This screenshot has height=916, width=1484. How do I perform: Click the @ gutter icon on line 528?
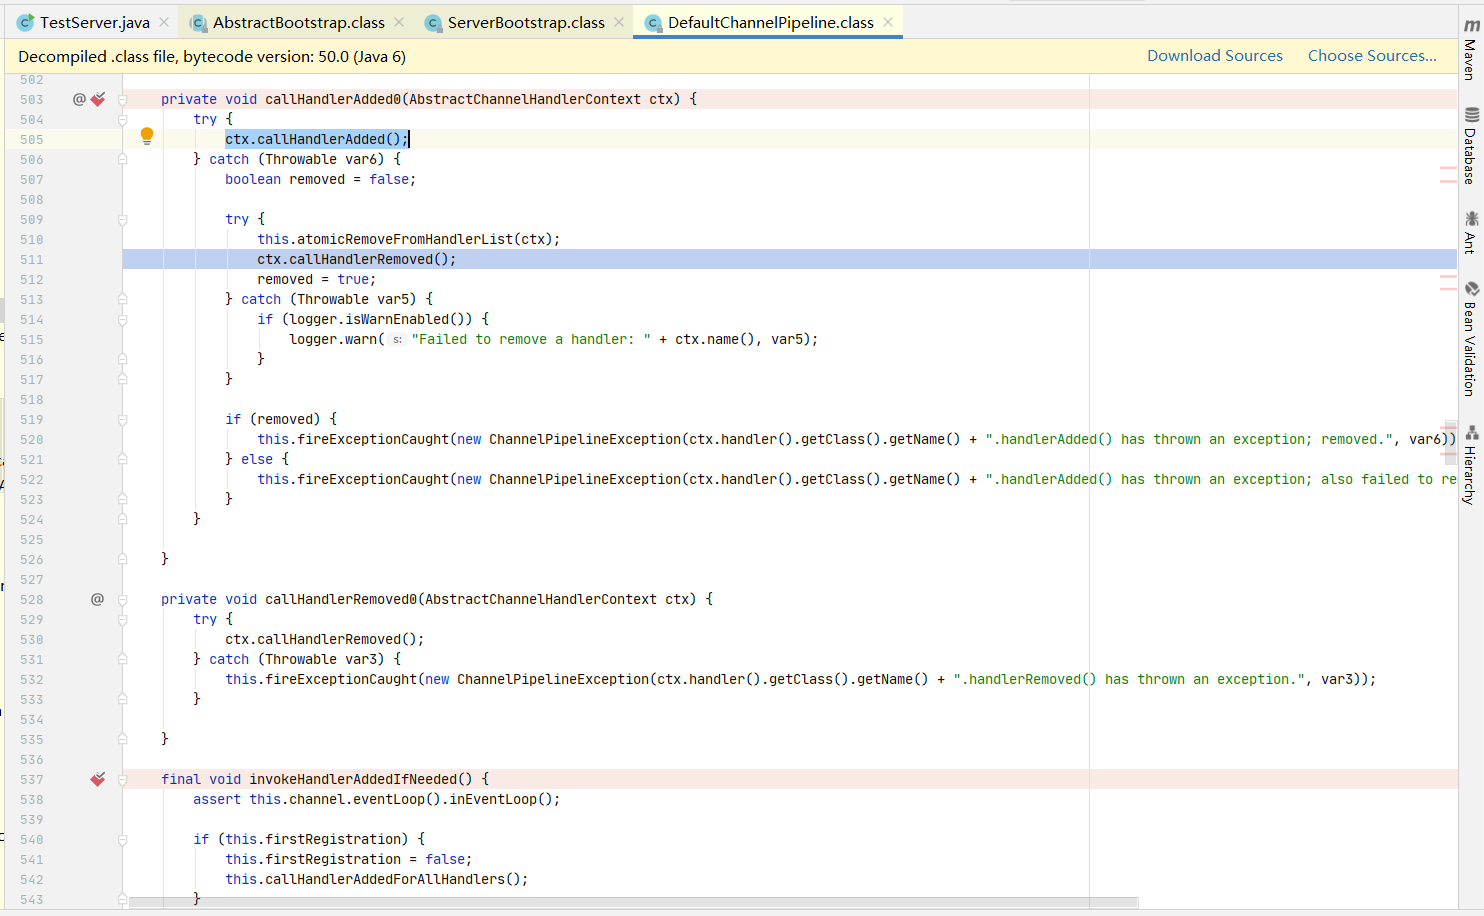tap(97, 599)
